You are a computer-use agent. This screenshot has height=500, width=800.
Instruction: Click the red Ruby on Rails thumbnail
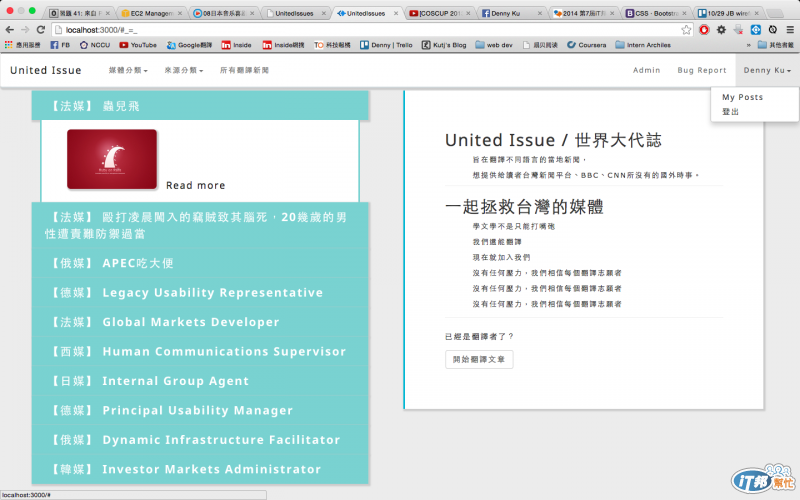pos(112,159)
